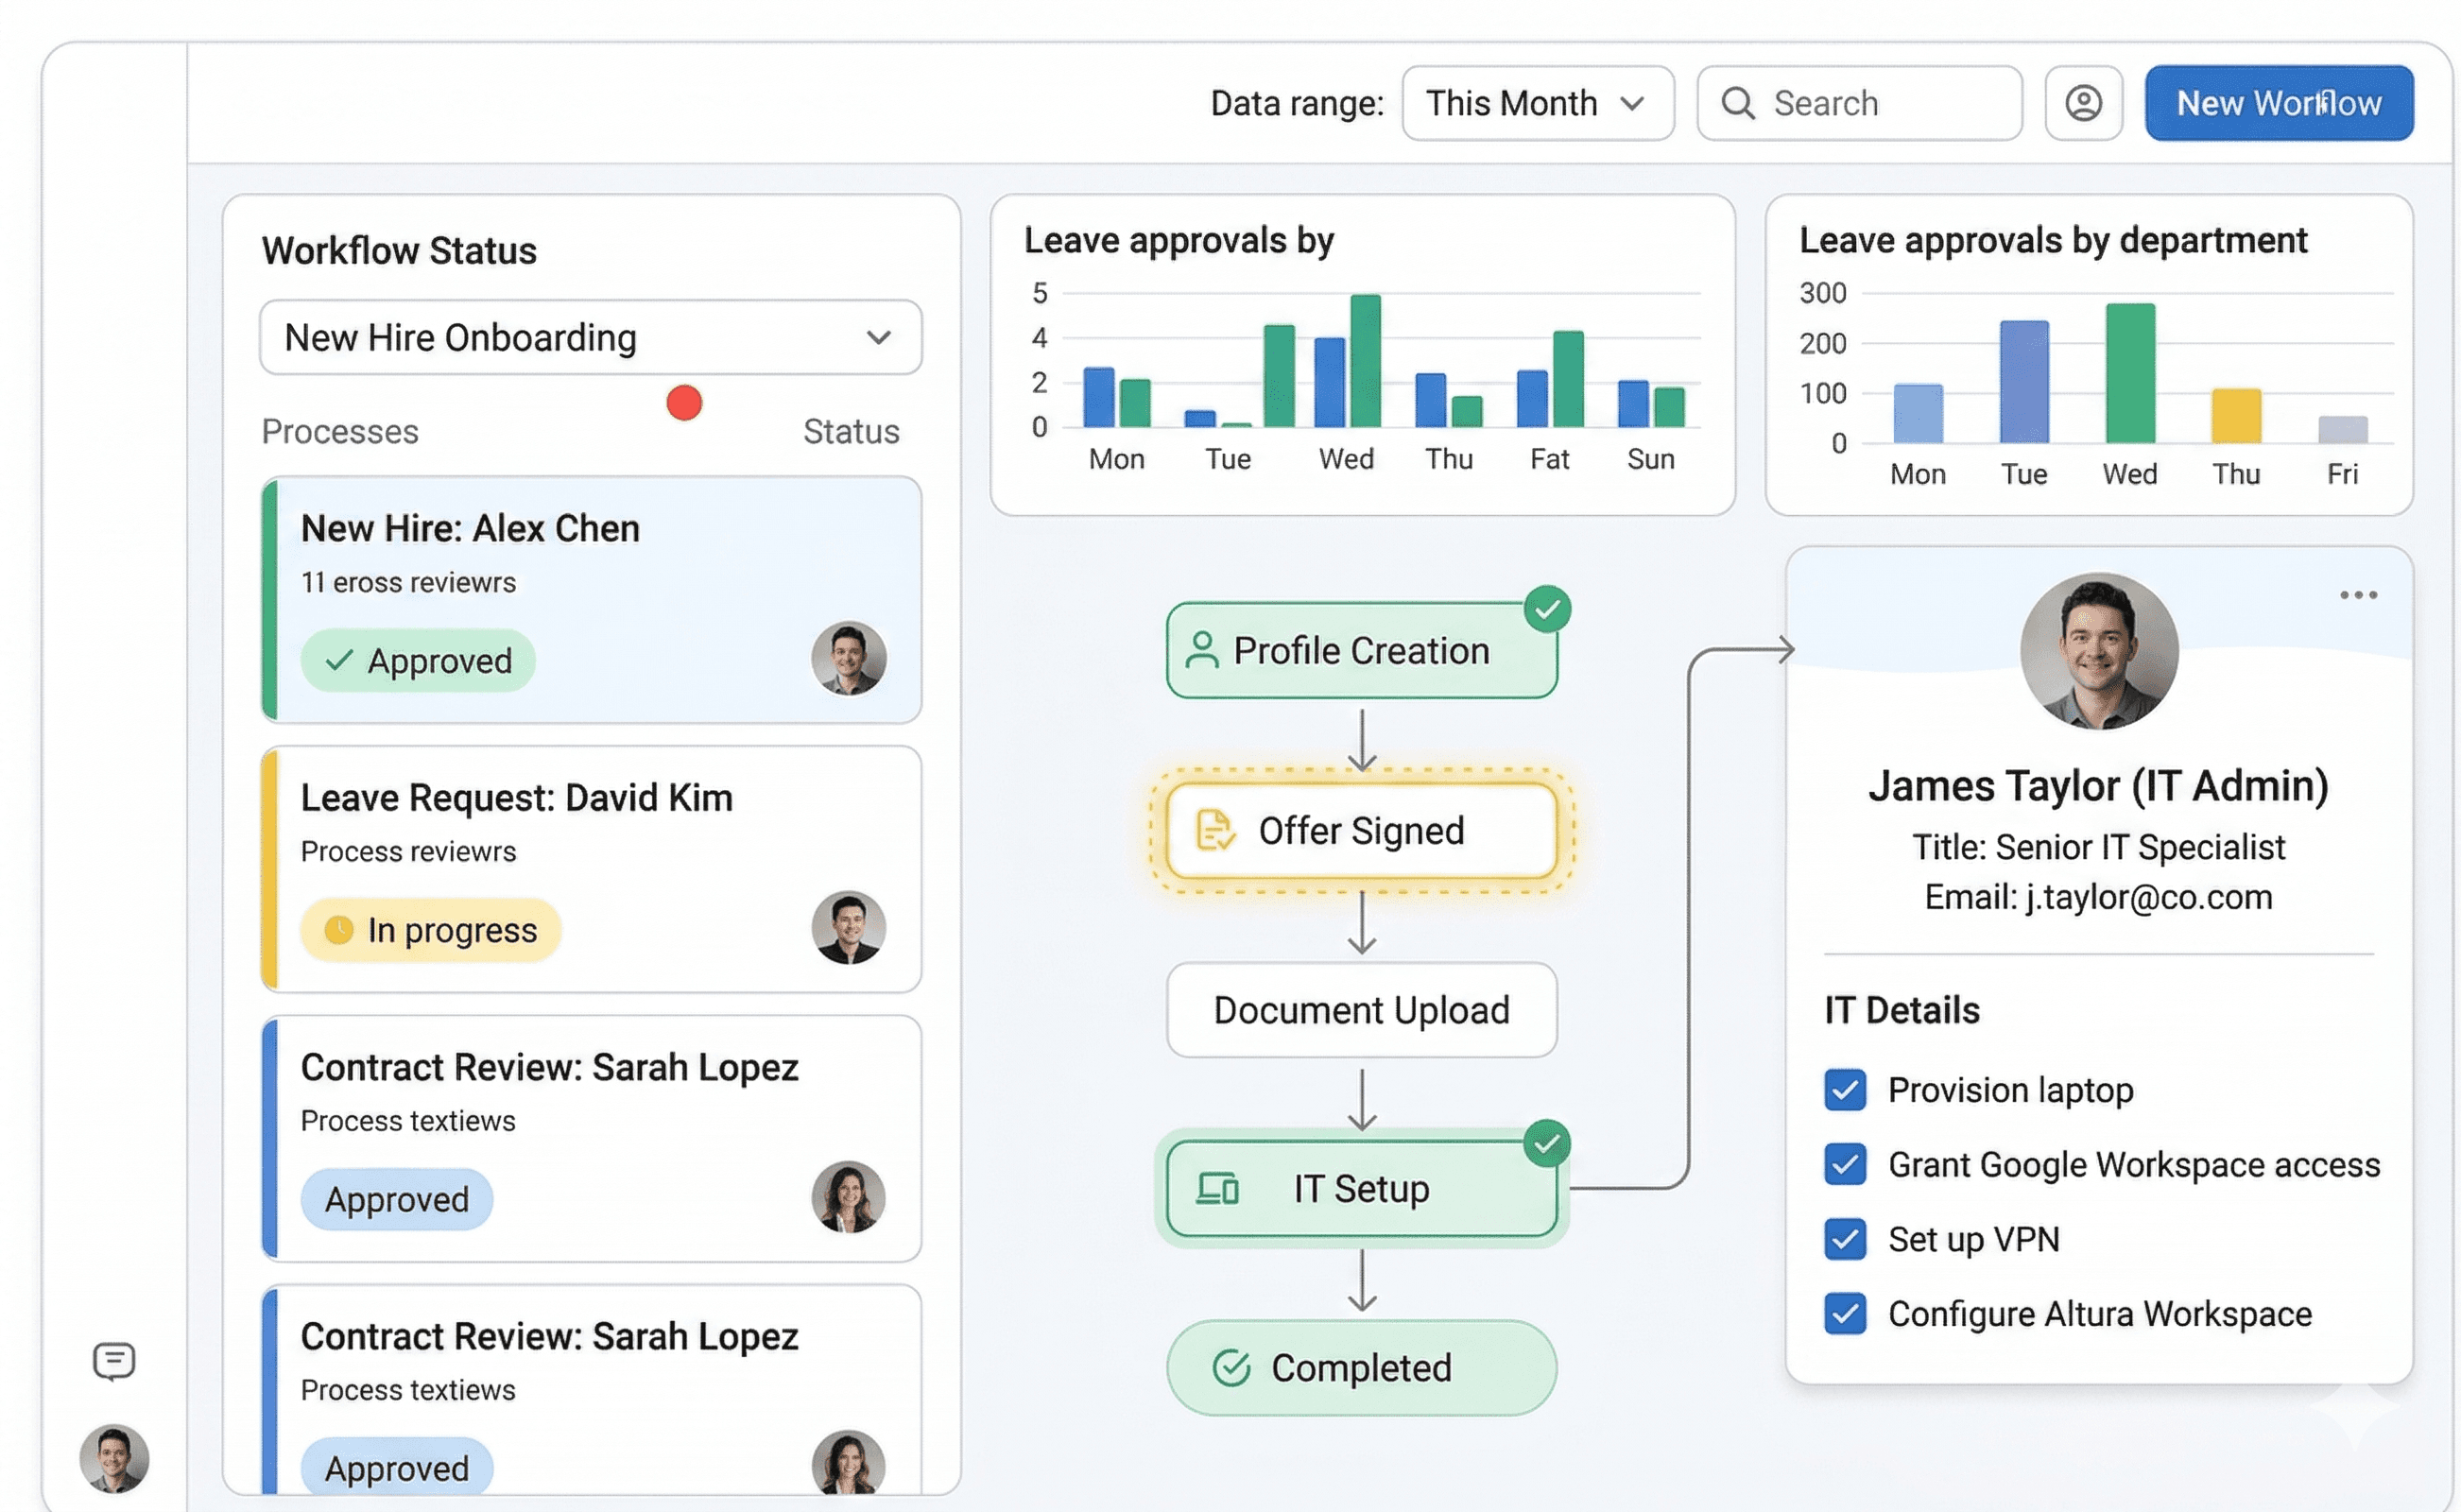Toggle the Set up VPN checkbox
Image resolution: width=2461 pixels, height=1512 pixels.
[1844, 1239]
